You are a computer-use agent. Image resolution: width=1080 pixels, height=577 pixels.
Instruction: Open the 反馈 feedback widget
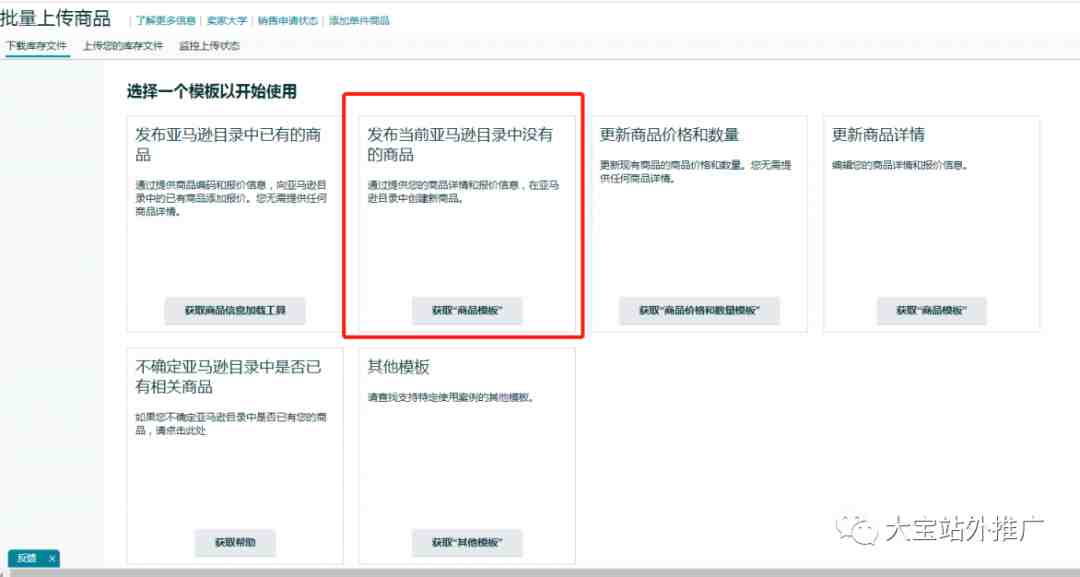tap(27, 558)
